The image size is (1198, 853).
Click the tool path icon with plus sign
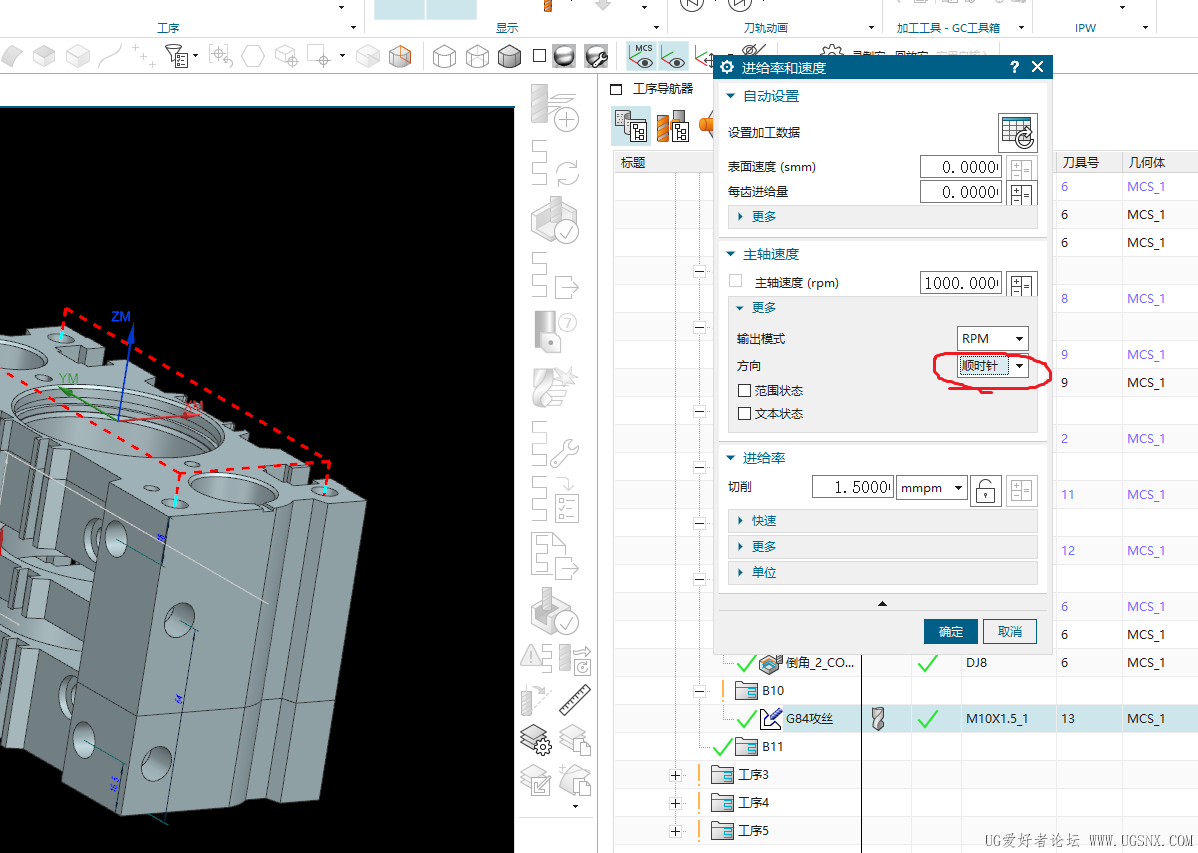(555, 107)
